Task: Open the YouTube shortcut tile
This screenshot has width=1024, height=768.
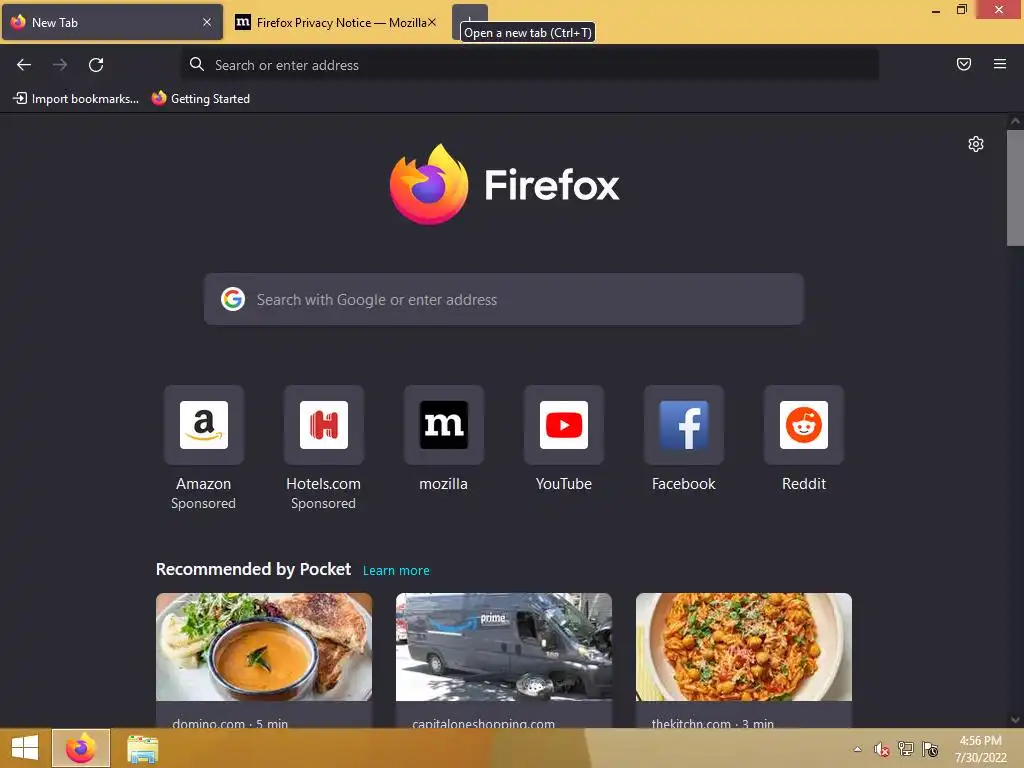Action: click(564, 425)
